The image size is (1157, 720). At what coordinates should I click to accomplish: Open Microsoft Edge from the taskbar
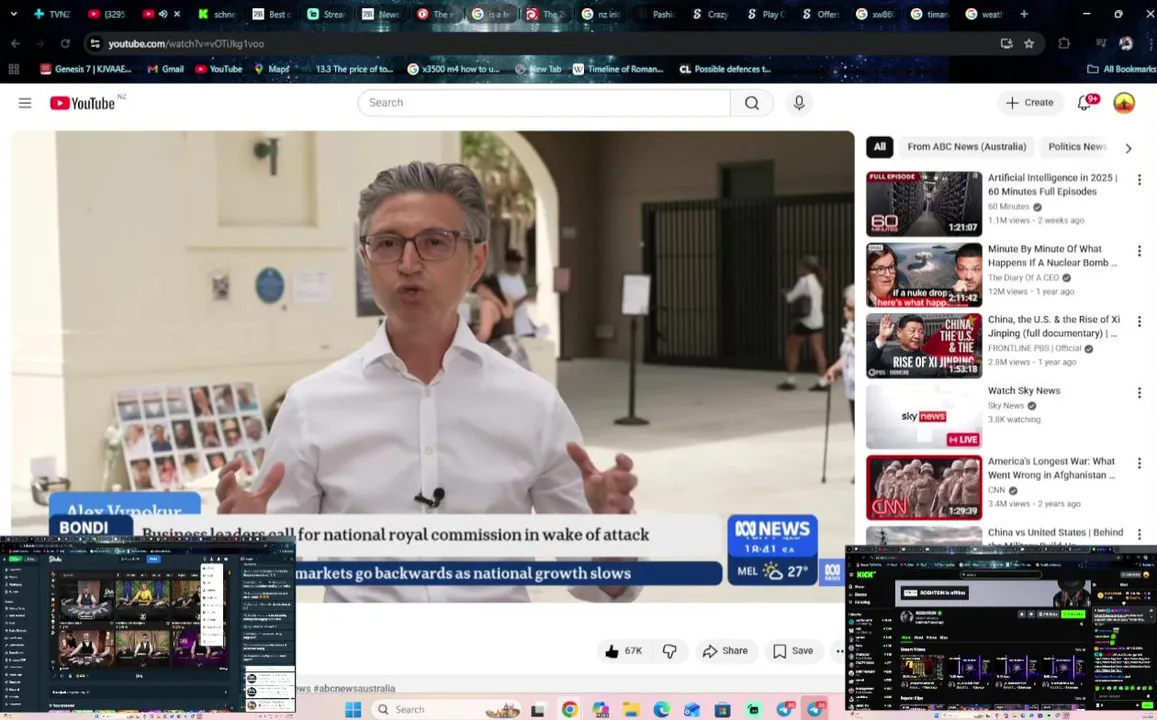click(x=661, y=710)
